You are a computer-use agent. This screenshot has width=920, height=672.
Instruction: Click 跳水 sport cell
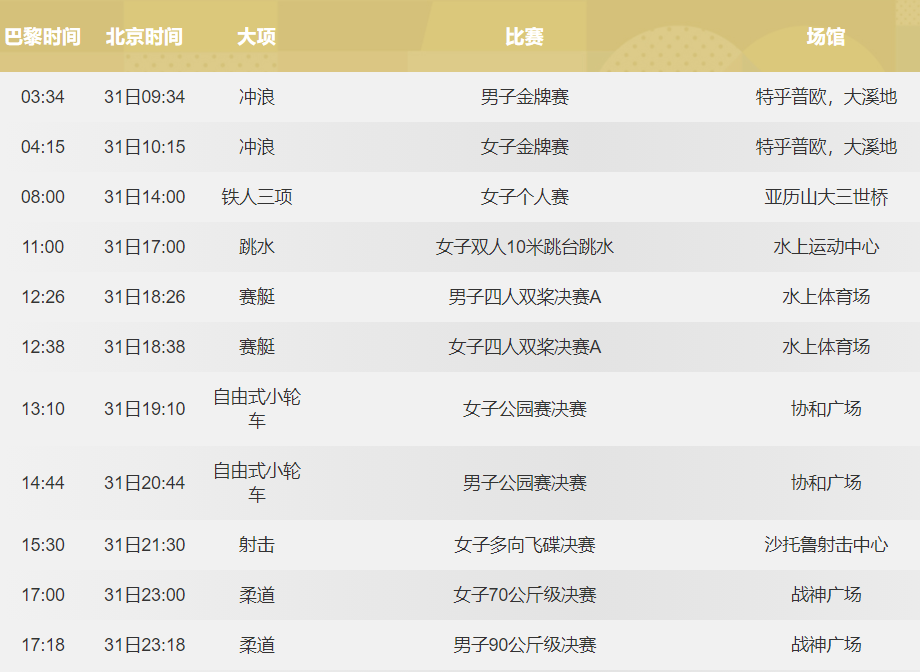(256, 246)
